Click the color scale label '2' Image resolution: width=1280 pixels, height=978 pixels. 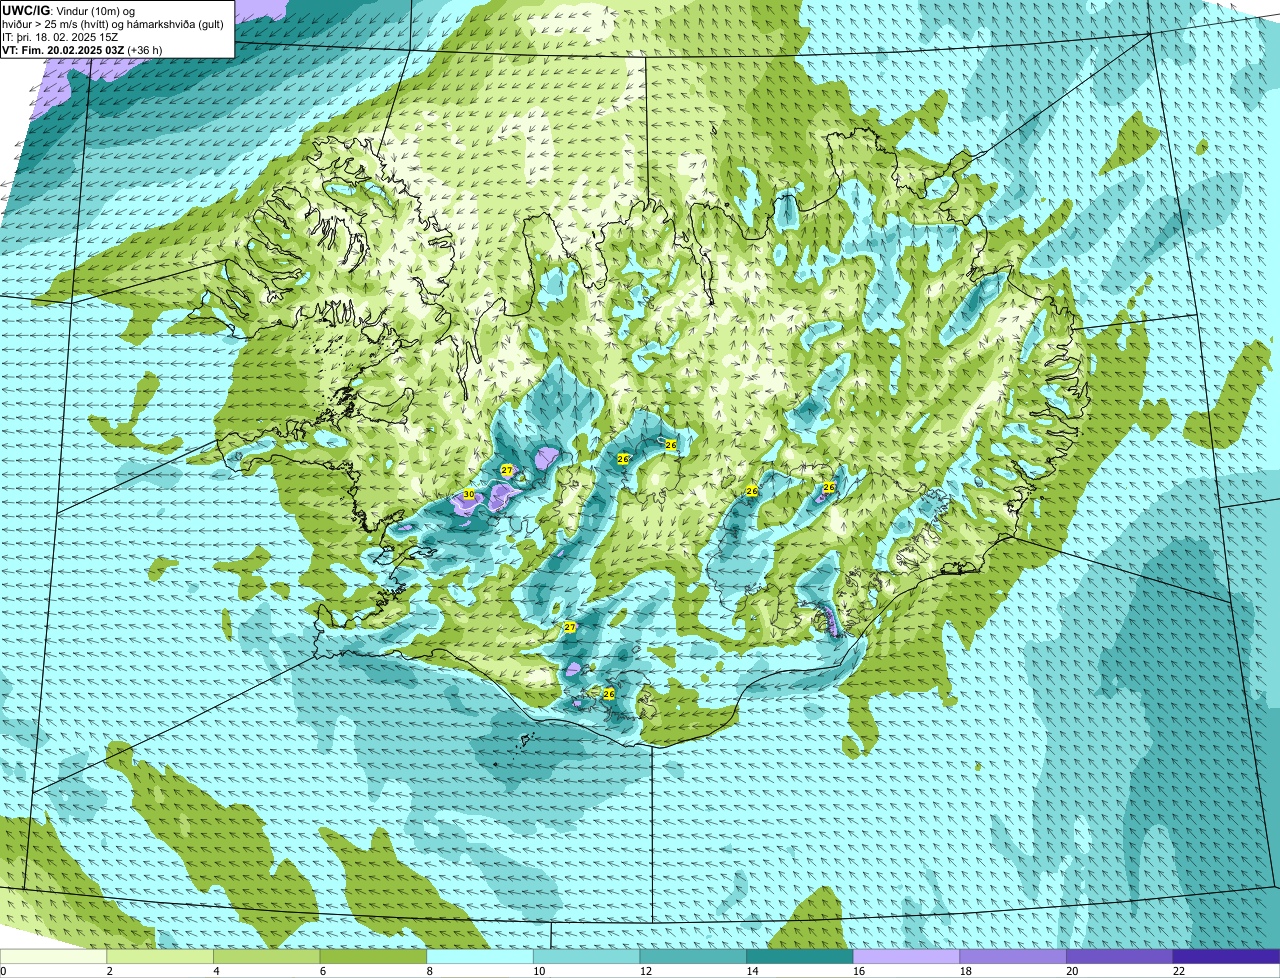point(109,971)
